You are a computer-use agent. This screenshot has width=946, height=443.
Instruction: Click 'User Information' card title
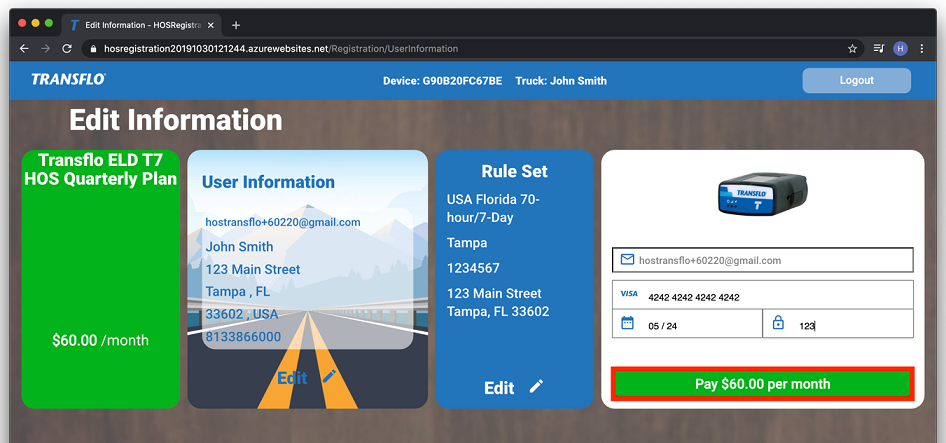pyautogui.click(x=268, y=182)
